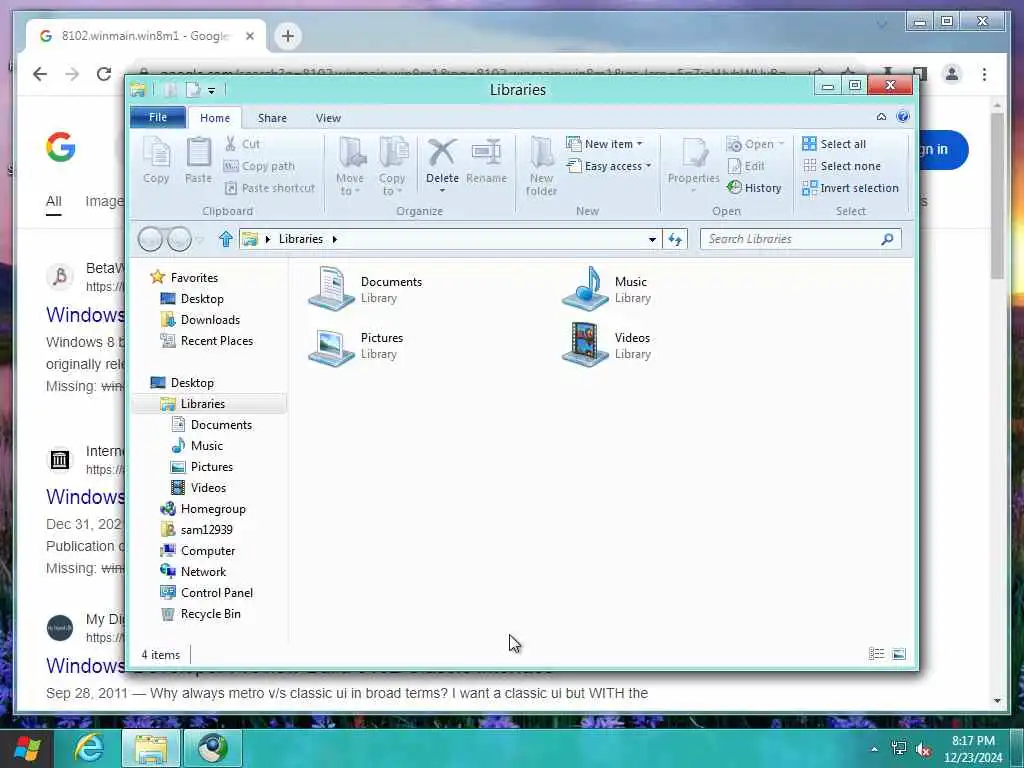Reload the page in Chrome window
This screenshot has height=768, width=1024.
pyautogui.click(x=104, y=74)
